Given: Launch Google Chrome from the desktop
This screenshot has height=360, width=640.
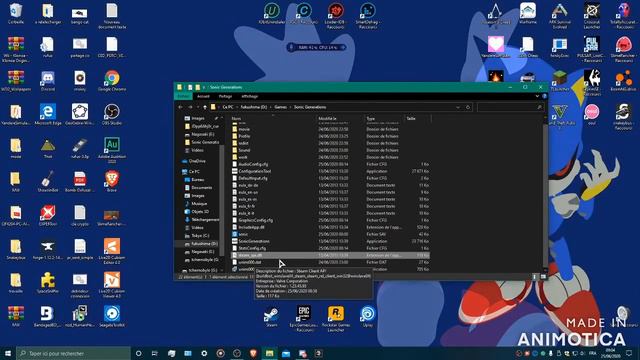Looking at the screenshot, I should click(112, 81).
